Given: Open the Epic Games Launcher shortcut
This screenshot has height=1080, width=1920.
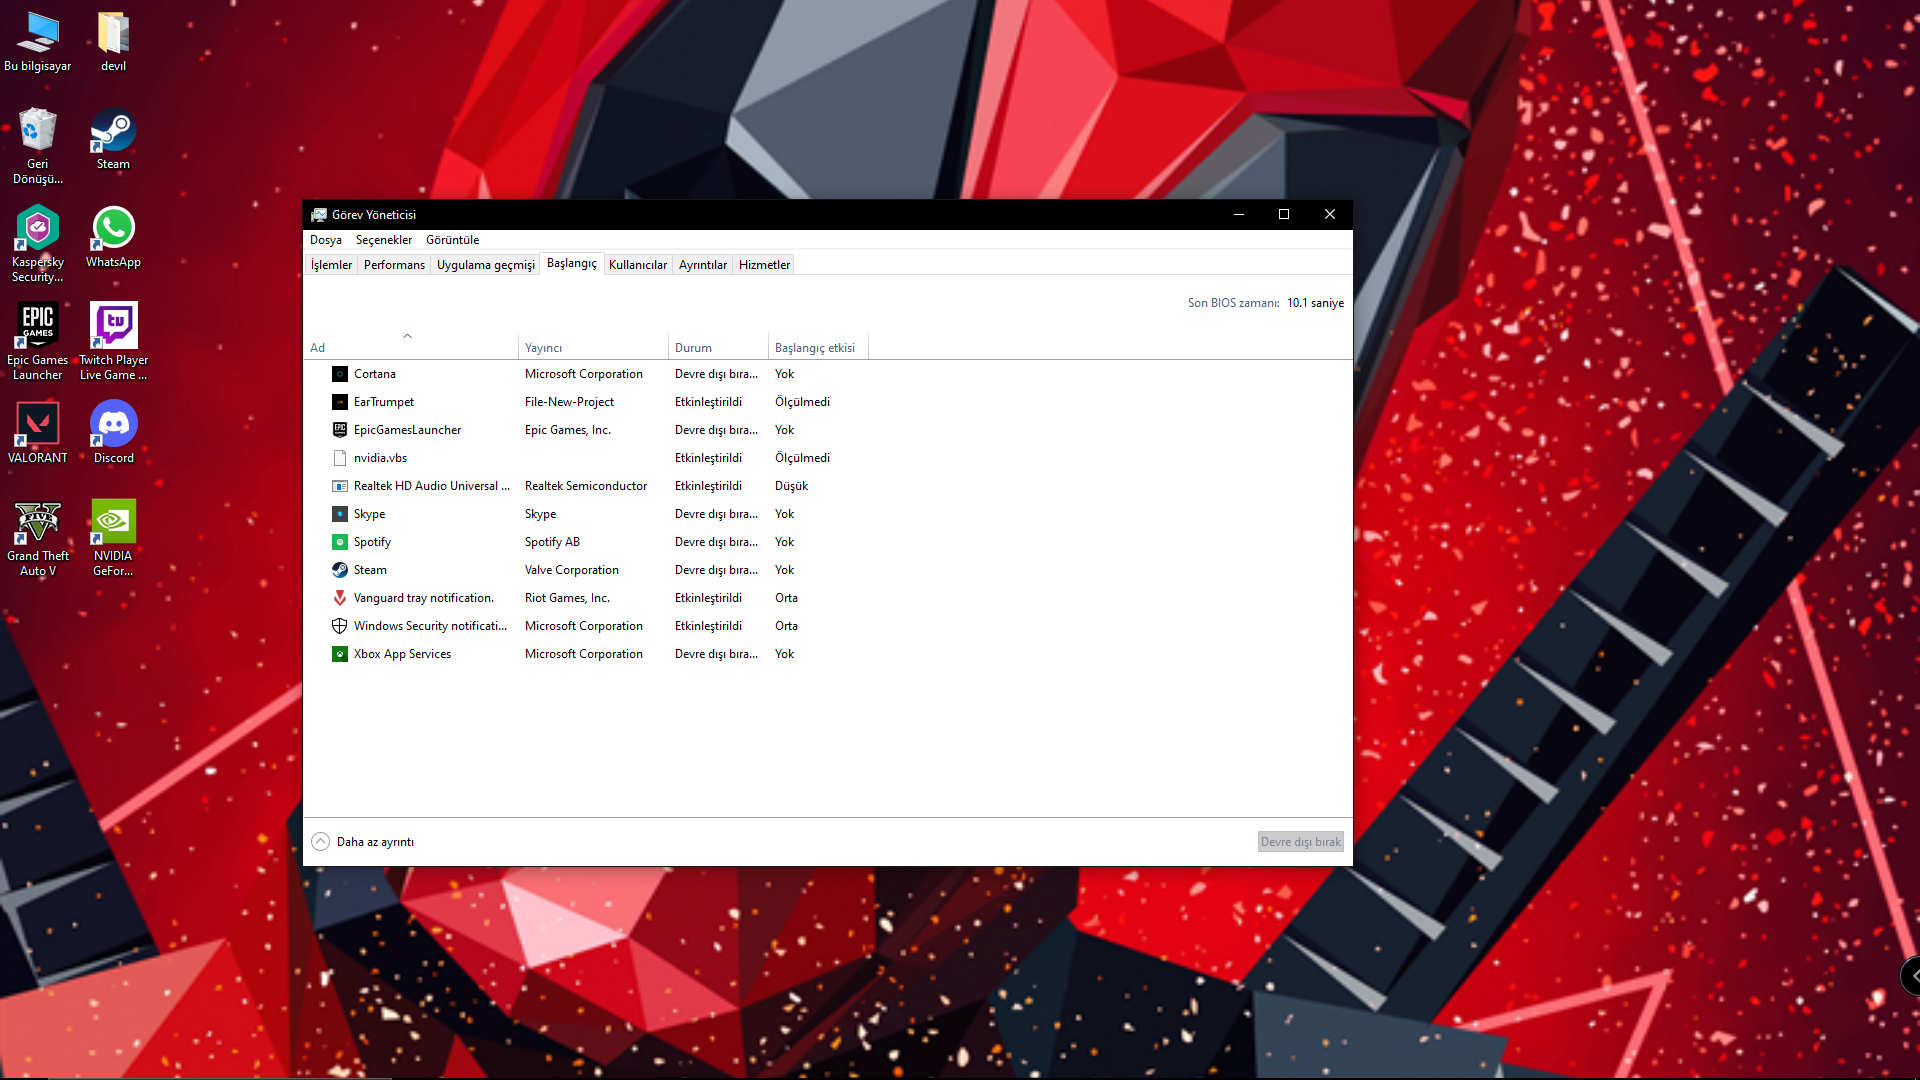Looking at the screenshot, I should 38,327.
